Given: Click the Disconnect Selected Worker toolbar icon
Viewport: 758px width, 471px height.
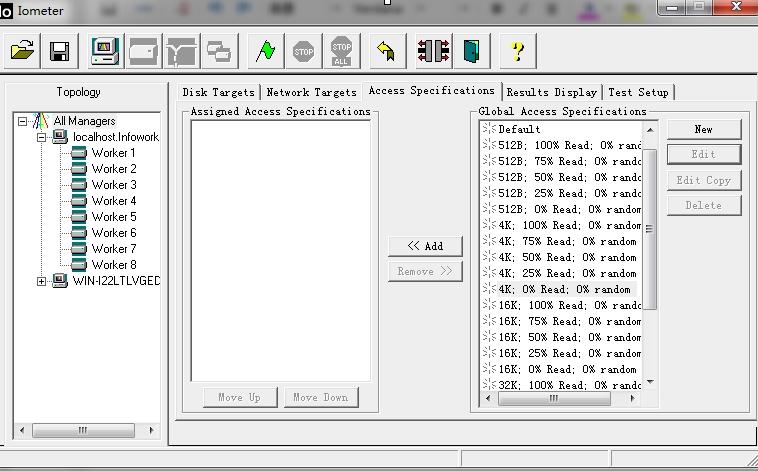Looking at the screenshot, I should 433,51.
